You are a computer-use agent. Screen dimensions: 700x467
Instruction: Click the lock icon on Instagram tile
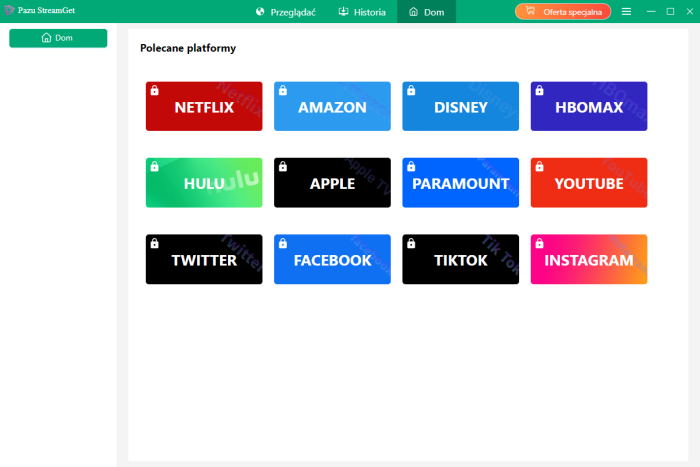539,243
